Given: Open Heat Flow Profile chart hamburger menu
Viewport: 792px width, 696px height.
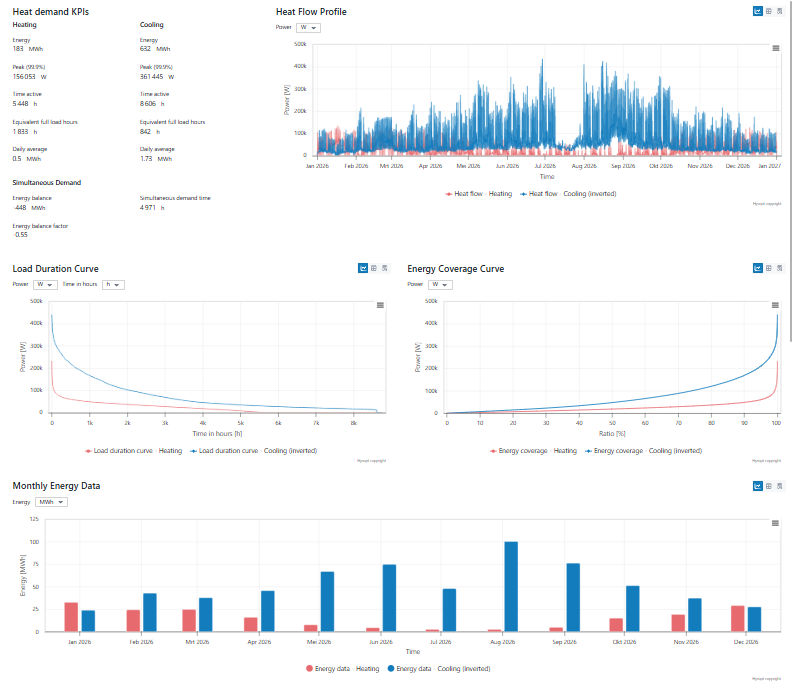Looking at the screenshot, I should click(776, 48).
